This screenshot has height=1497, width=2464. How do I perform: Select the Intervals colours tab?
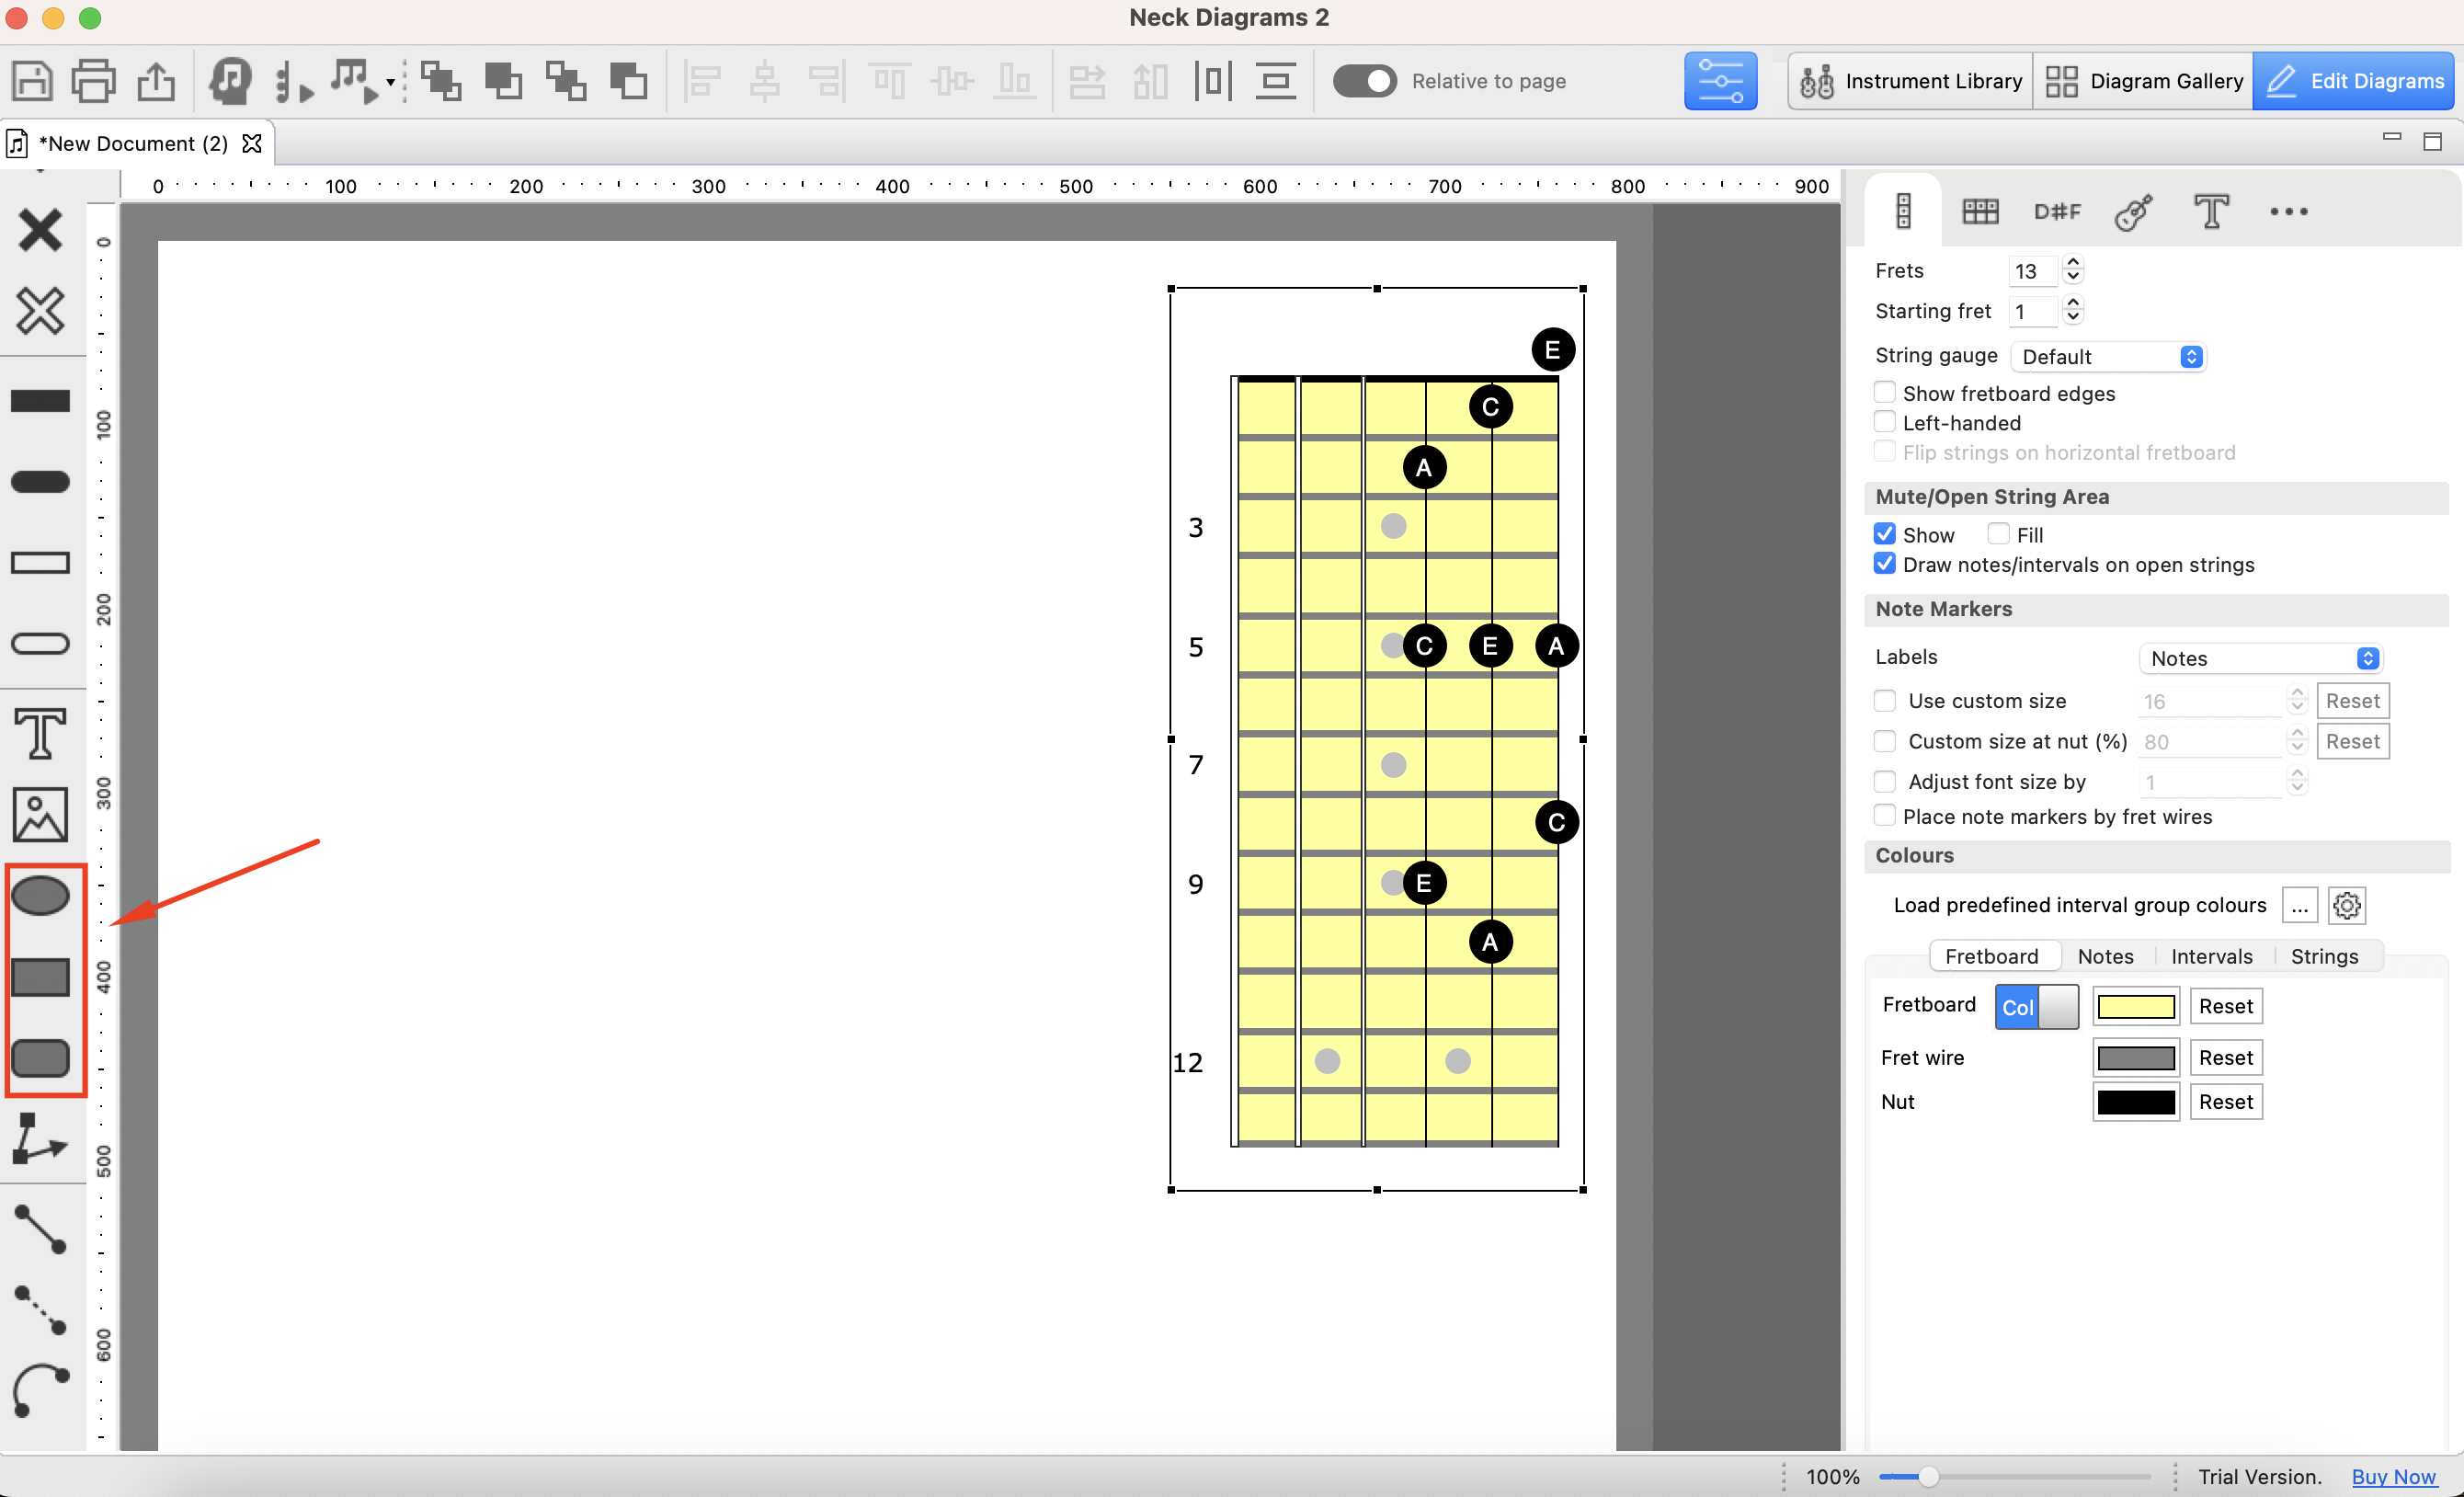click(x=2211, y=956)
